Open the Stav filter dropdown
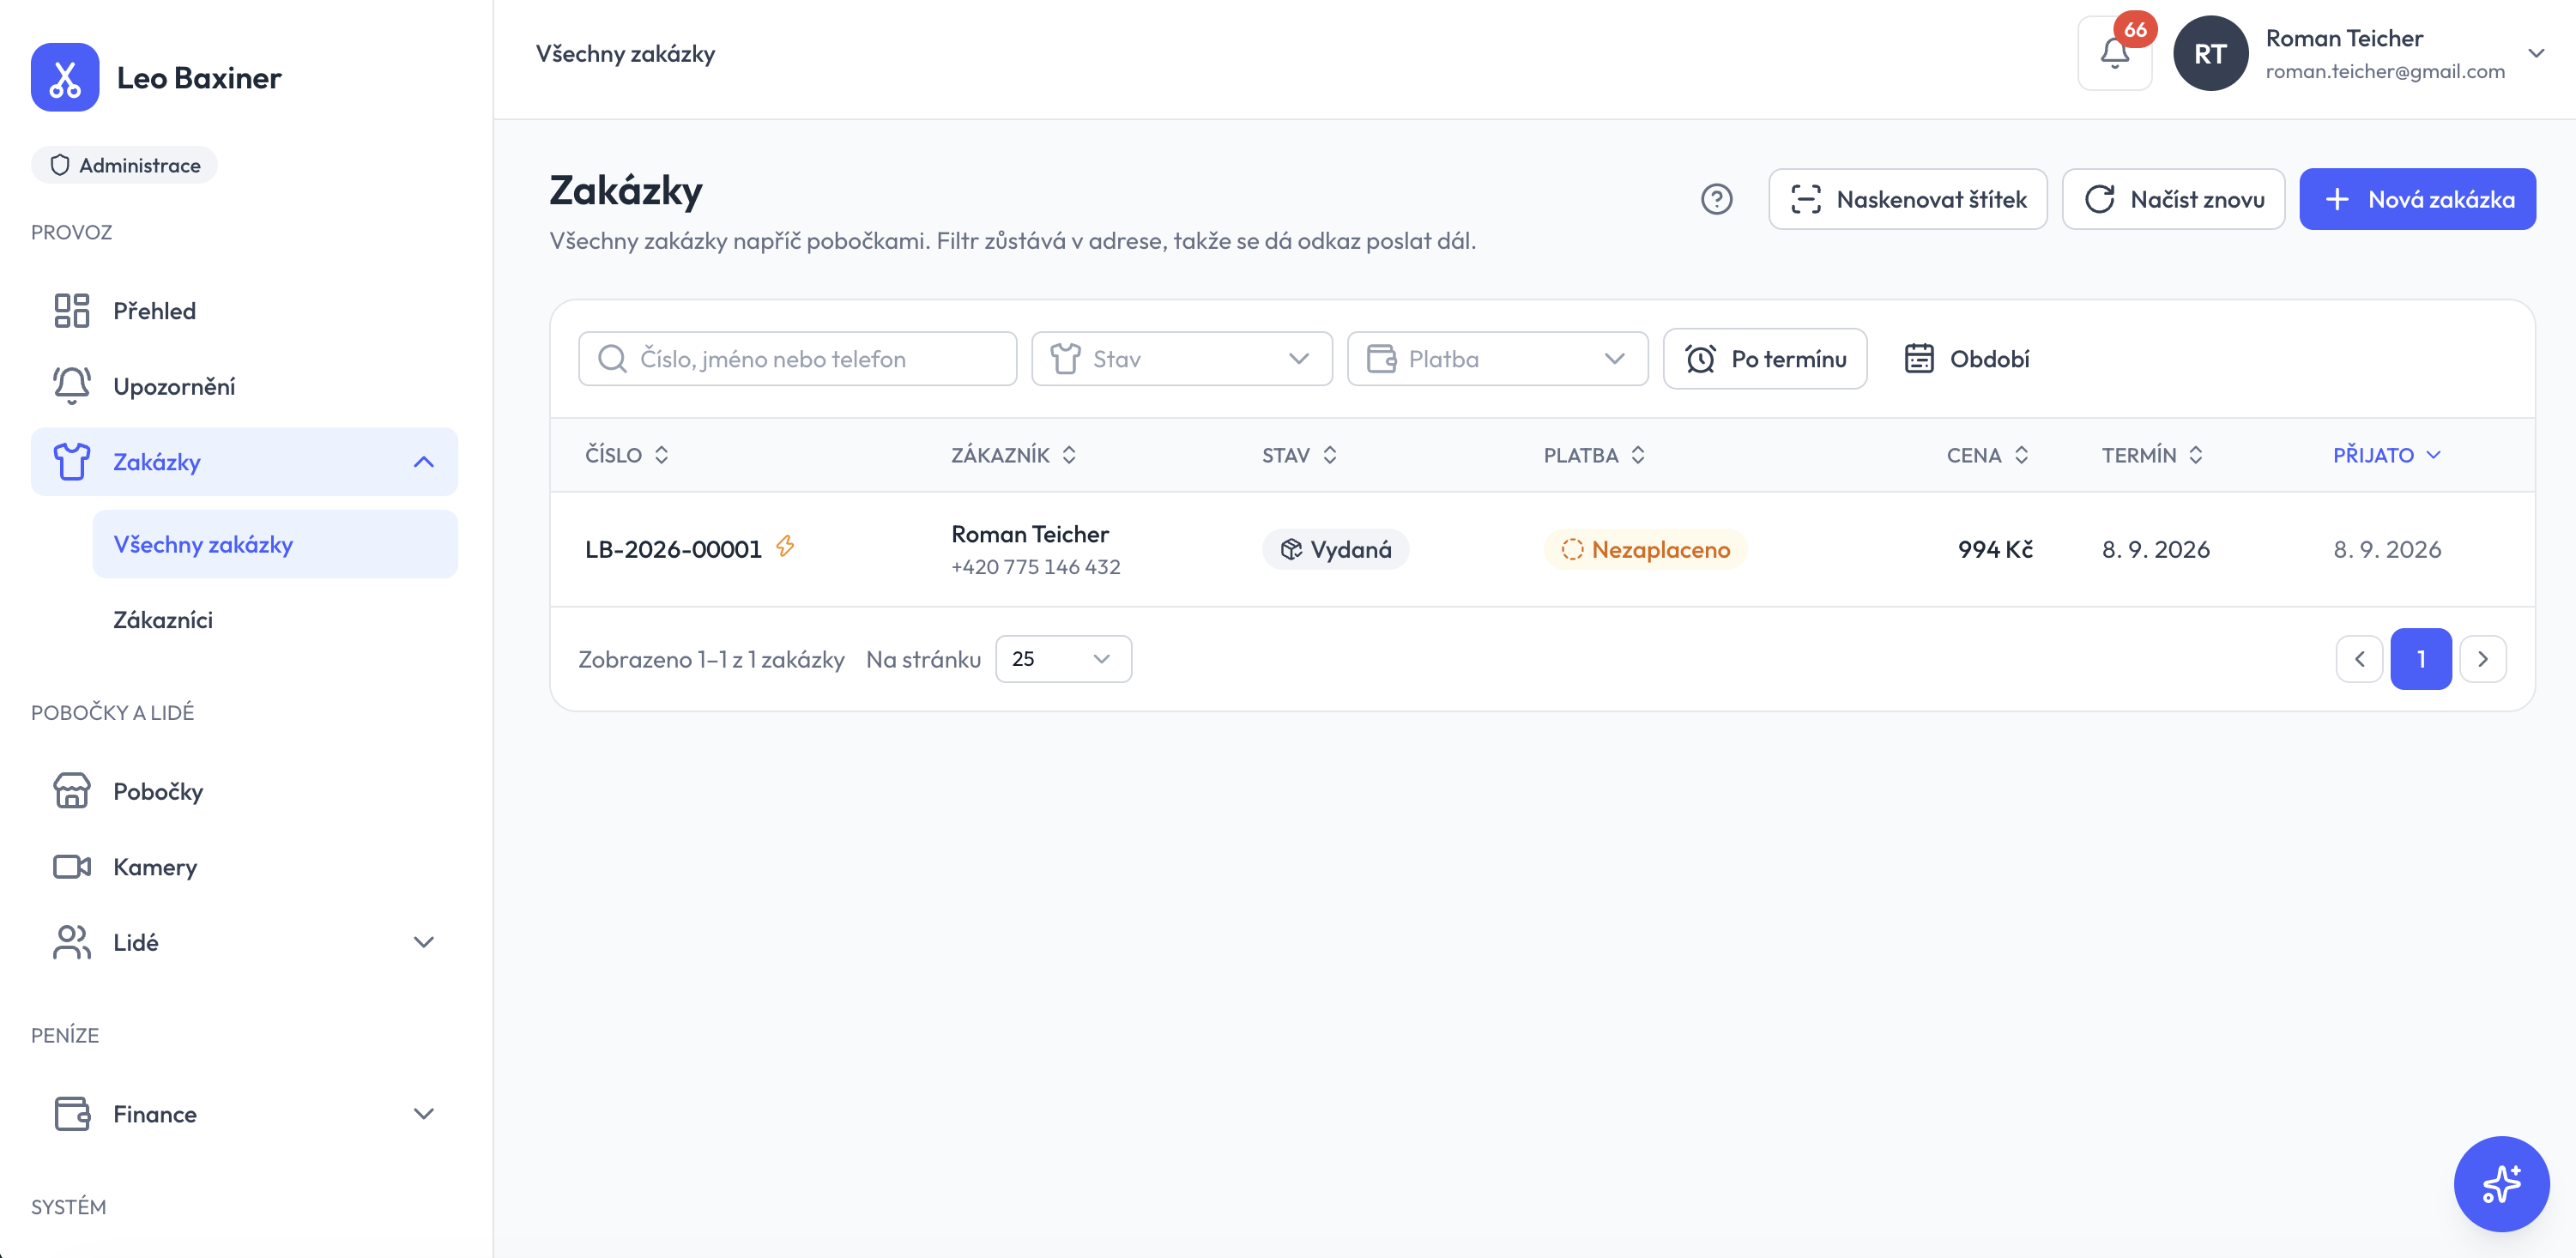 [1182, 359]
